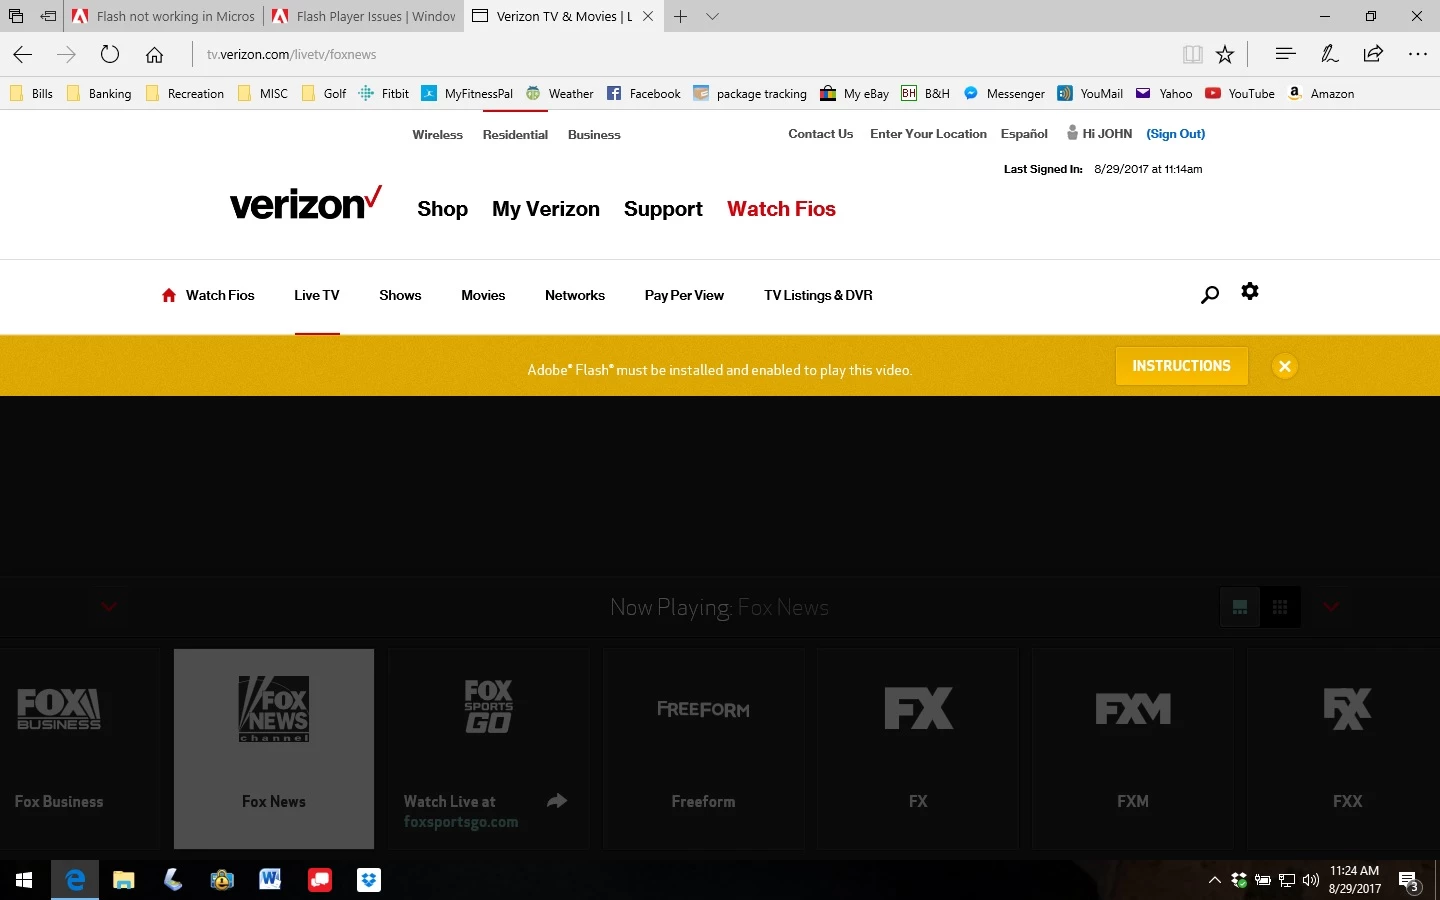Open Fitbit bookmark
The height and width of the screenshot is (900, 1440).
click(x=384, y=94)
